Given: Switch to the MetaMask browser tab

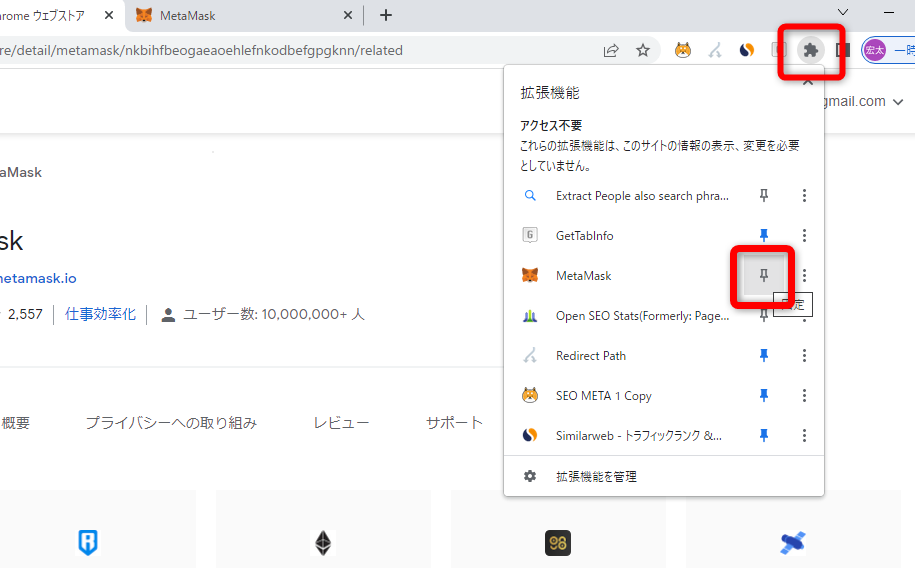Looking at the screenshot, I should pos(243,16).
